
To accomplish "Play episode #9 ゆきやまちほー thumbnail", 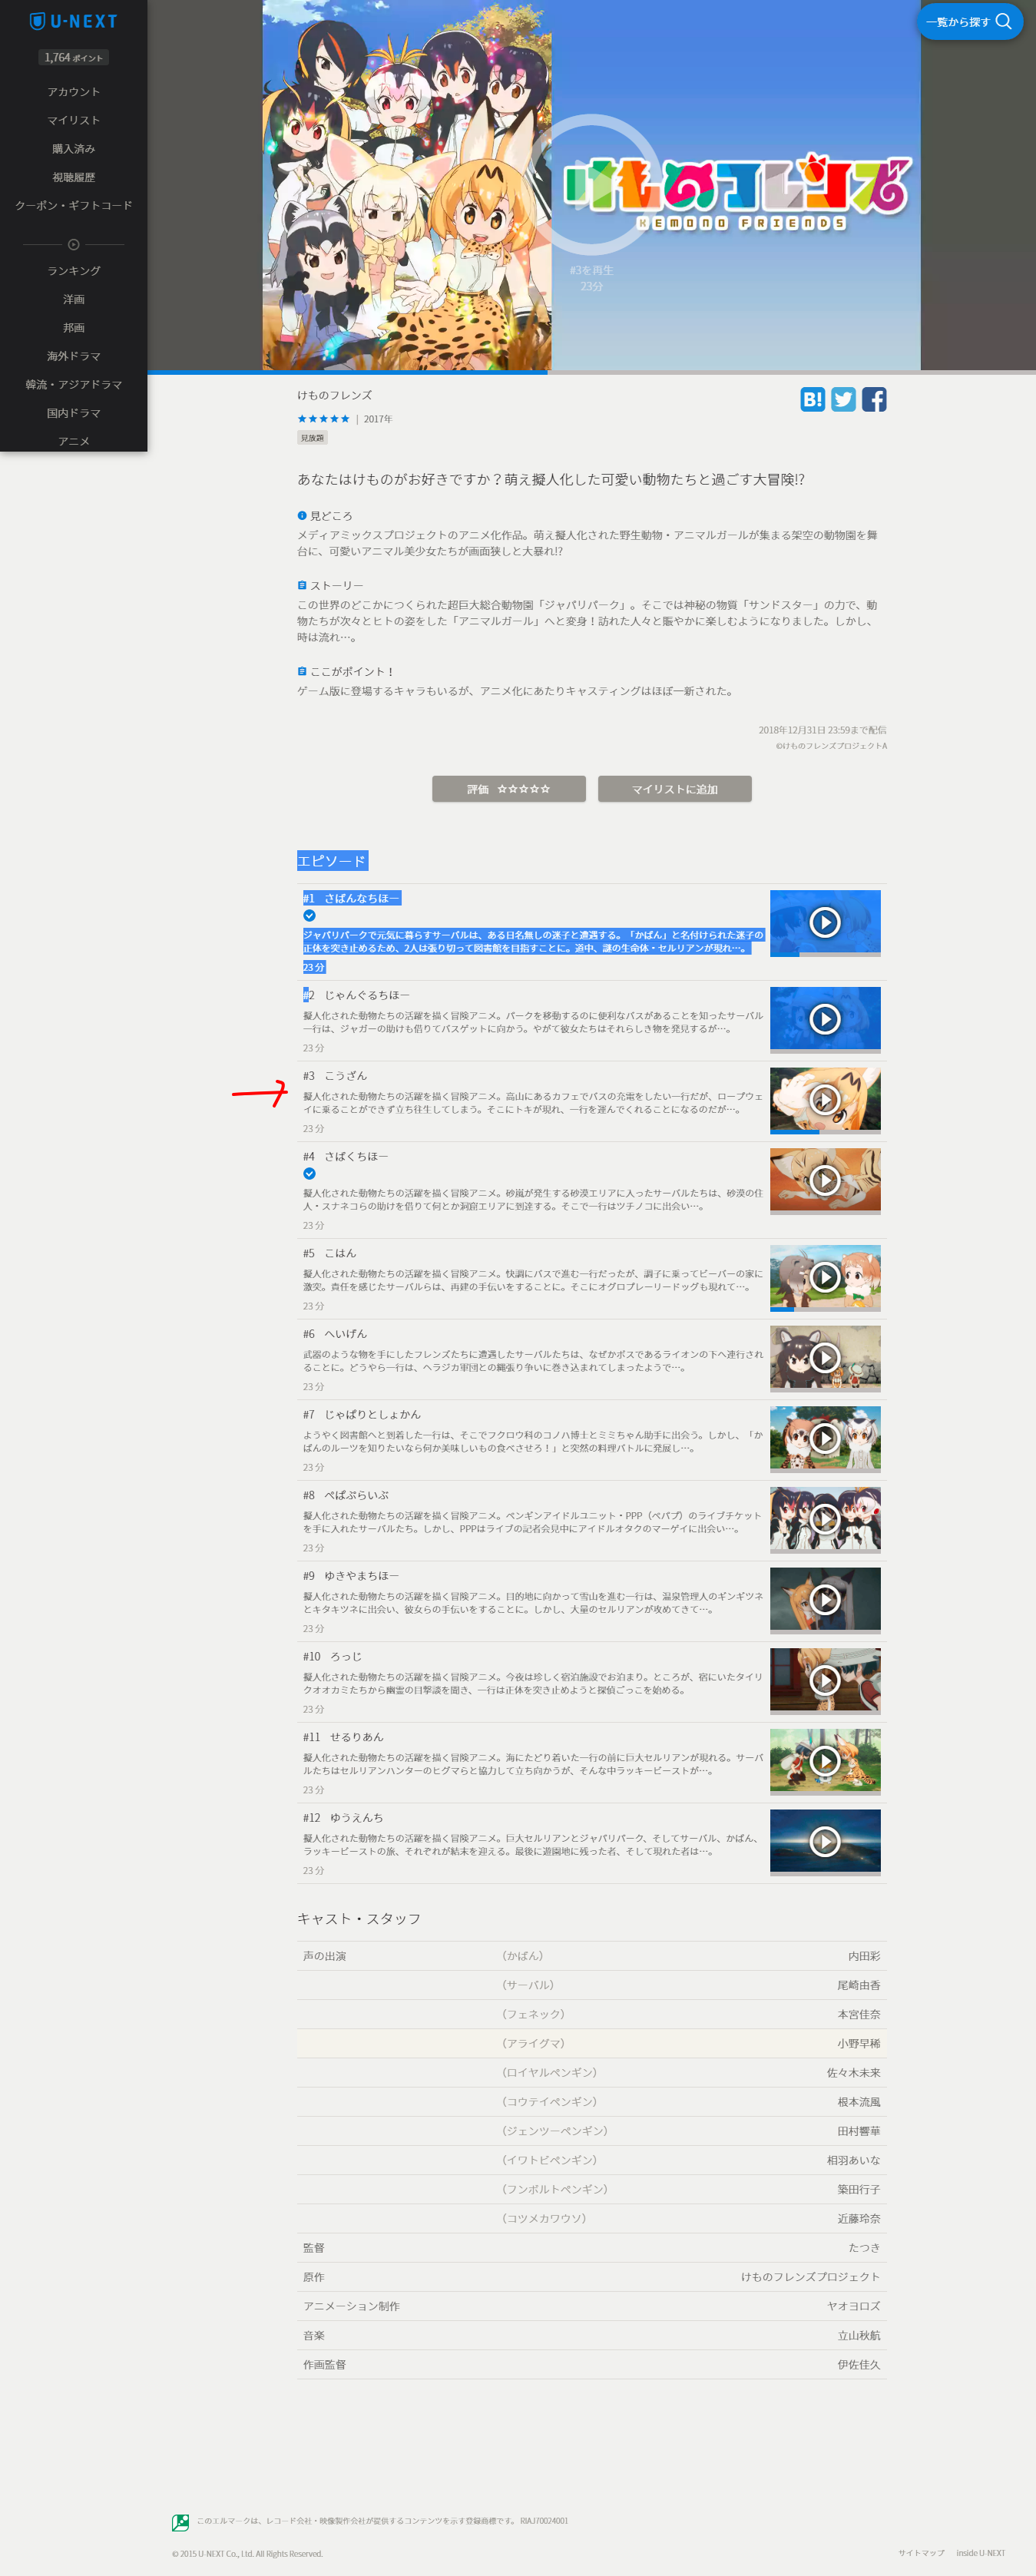I will coord(825,1600).
